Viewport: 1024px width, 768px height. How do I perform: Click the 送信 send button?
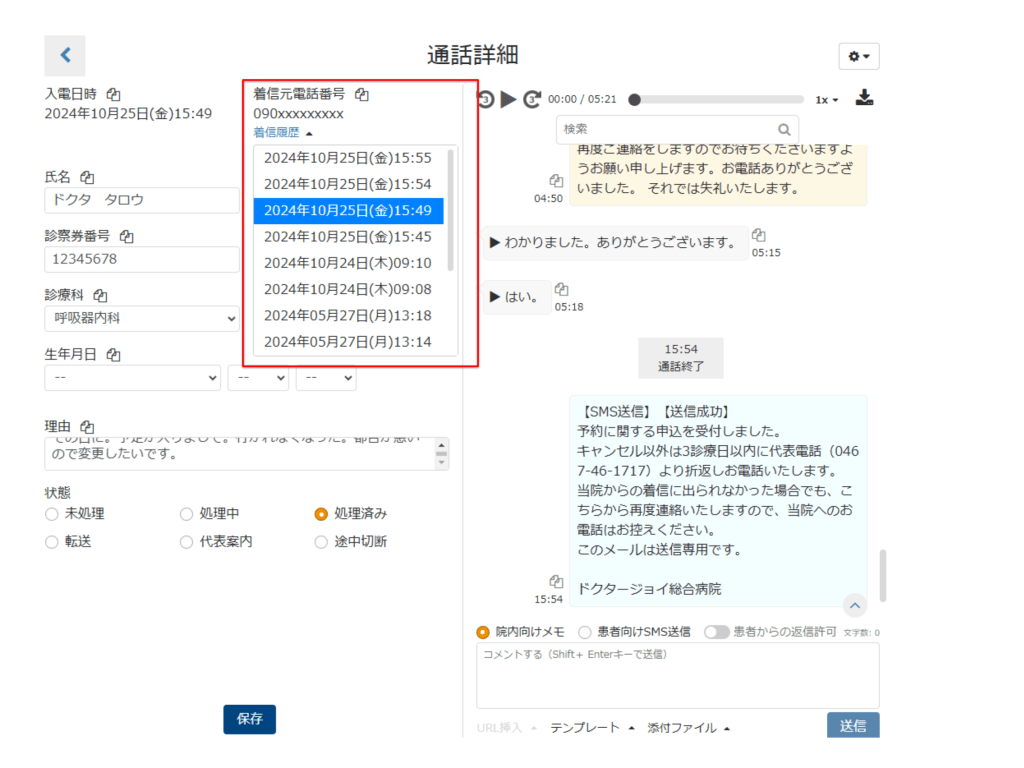pos(852,727)
